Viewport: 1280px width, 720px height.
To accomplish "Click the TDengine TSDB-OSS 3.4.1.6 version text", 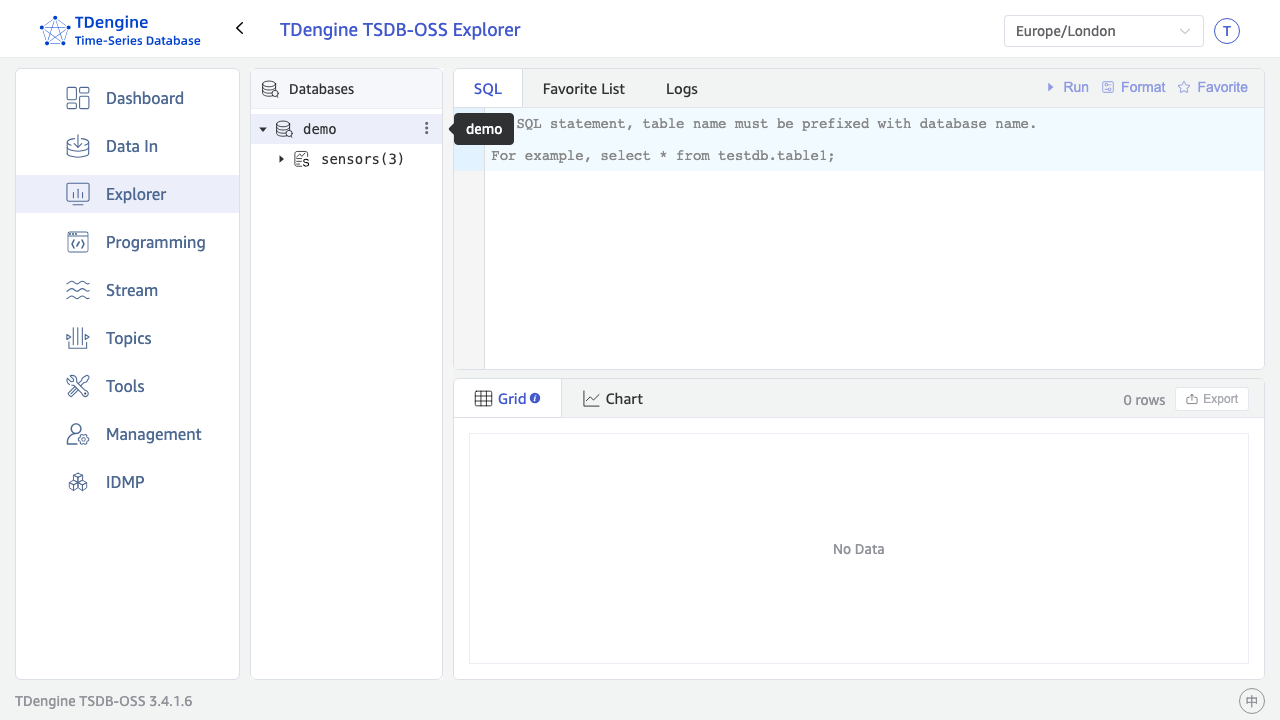I will [104, 701].
